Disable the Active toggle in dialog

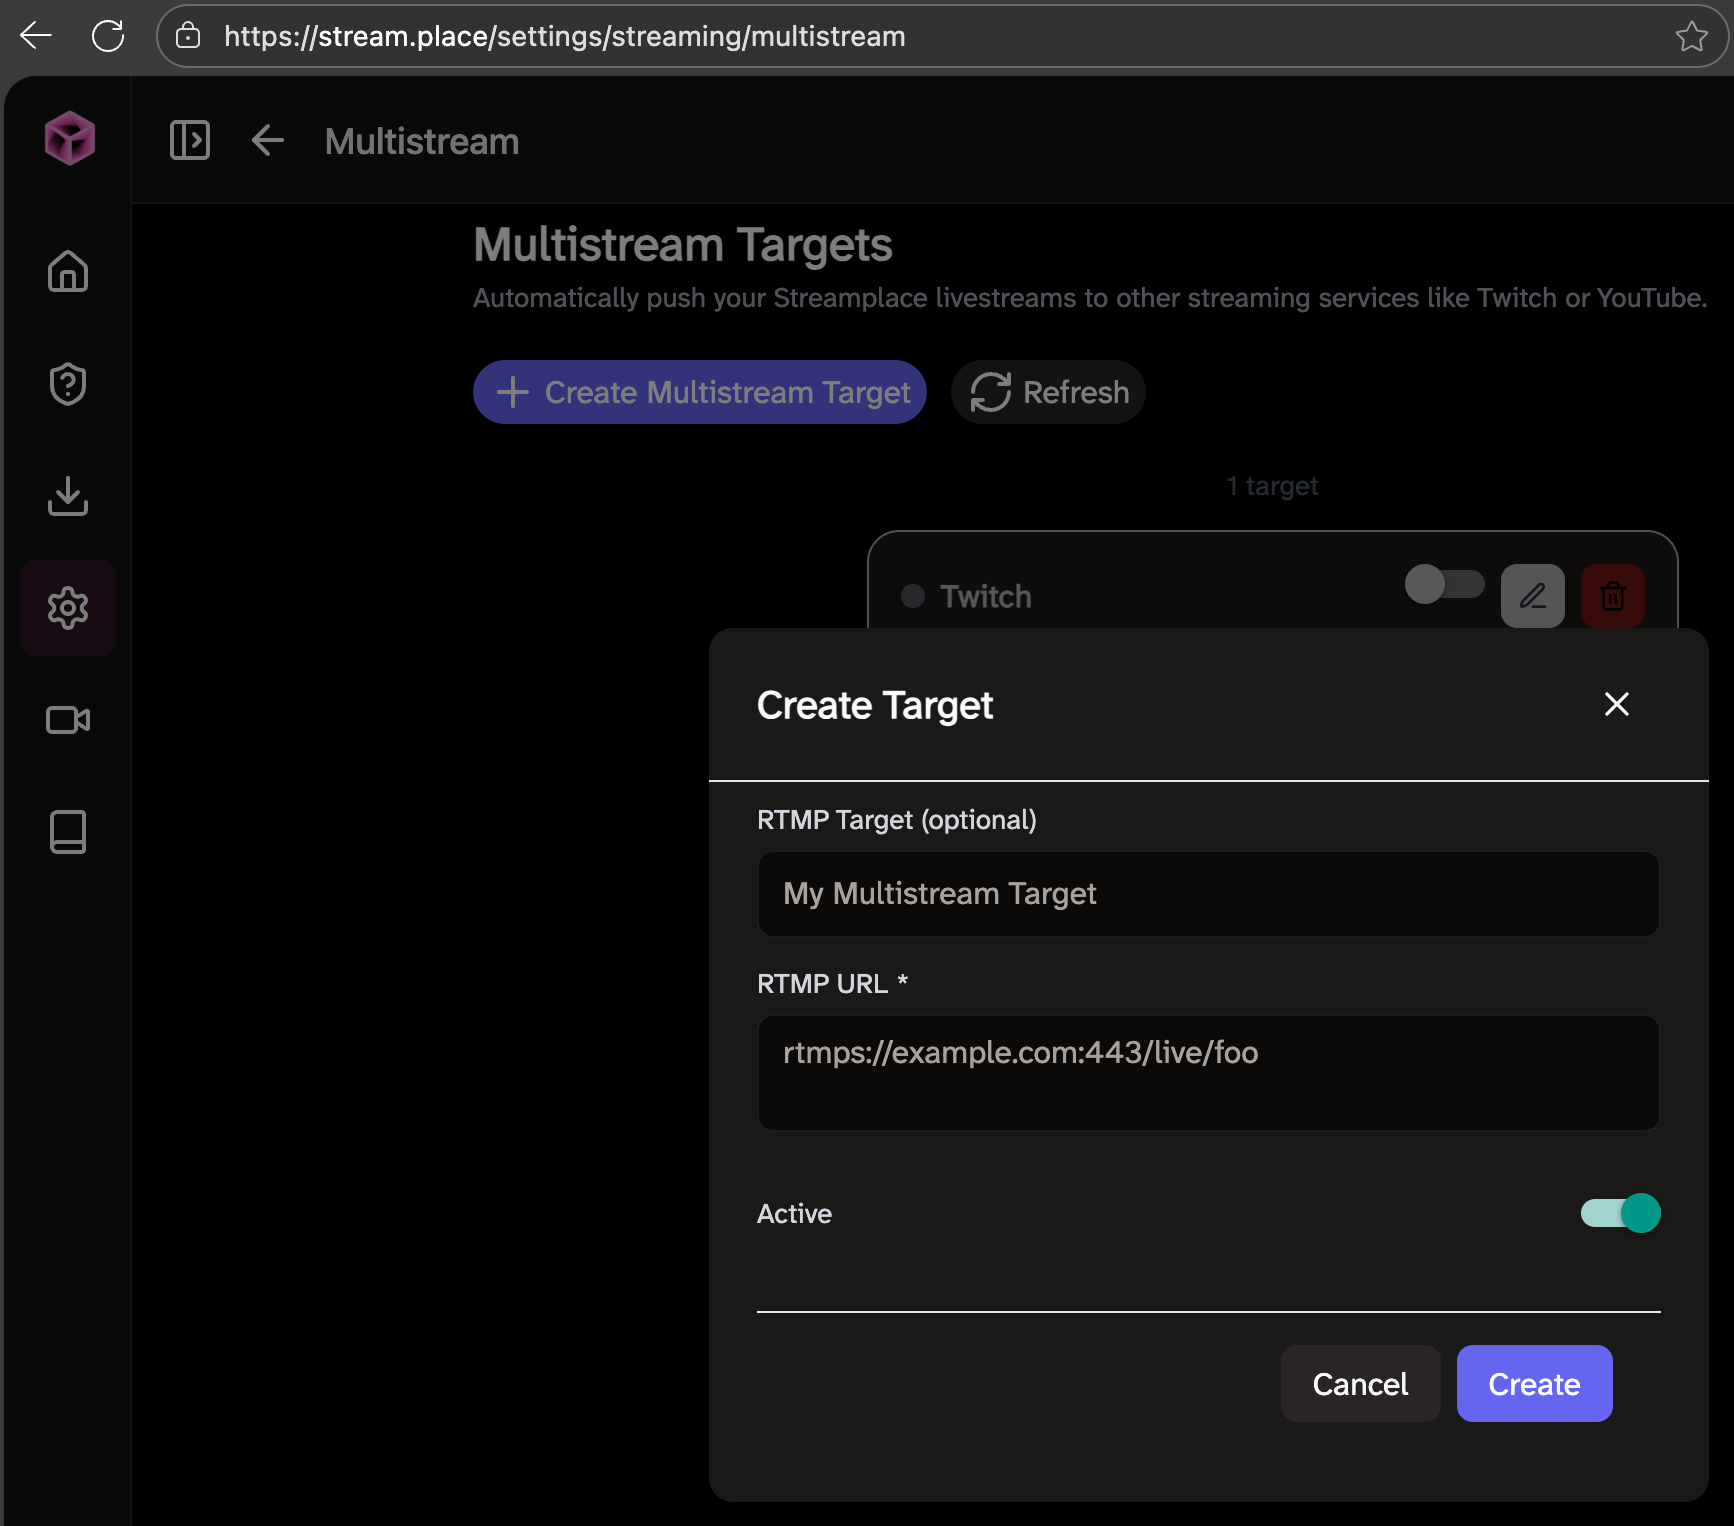1620,1213
